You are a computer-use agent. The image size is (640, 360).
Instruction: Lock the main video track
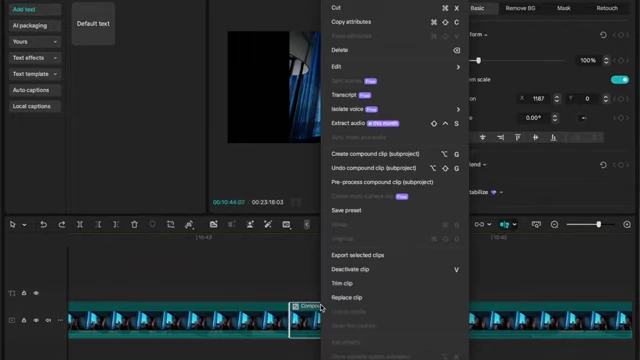pos(24,320)
